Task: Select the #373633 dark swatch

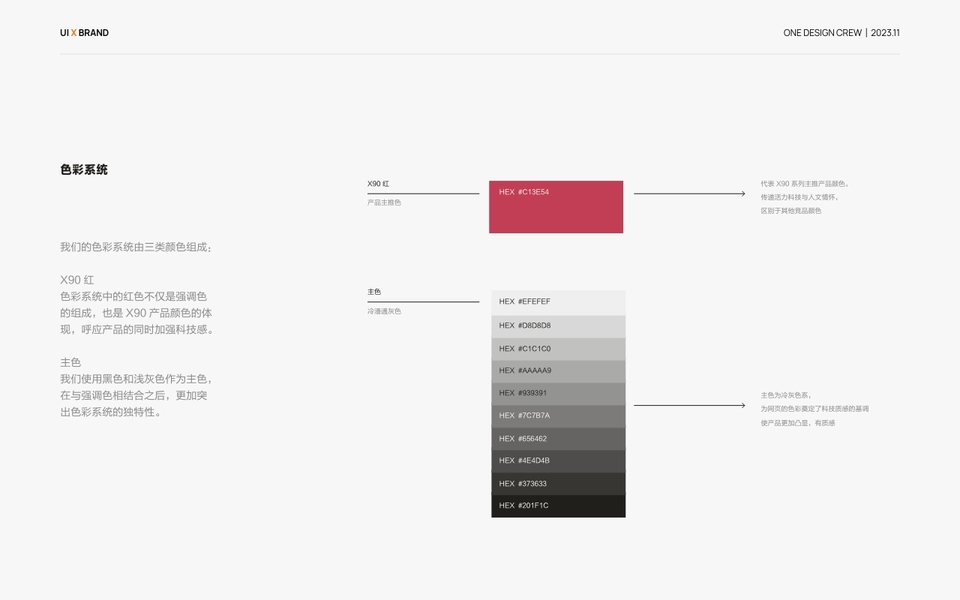Action: [558, 484]
